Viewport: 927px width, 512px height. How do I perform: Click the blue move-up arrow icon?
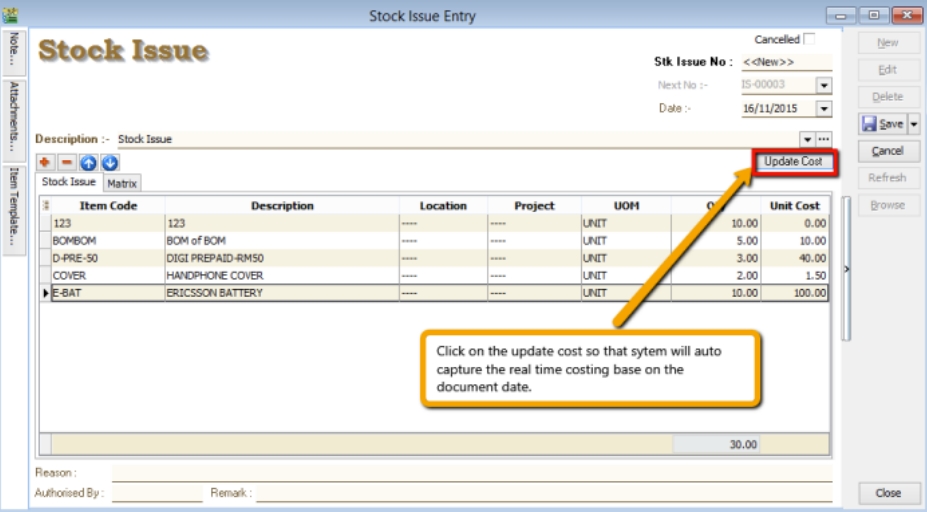pos(88,162)
